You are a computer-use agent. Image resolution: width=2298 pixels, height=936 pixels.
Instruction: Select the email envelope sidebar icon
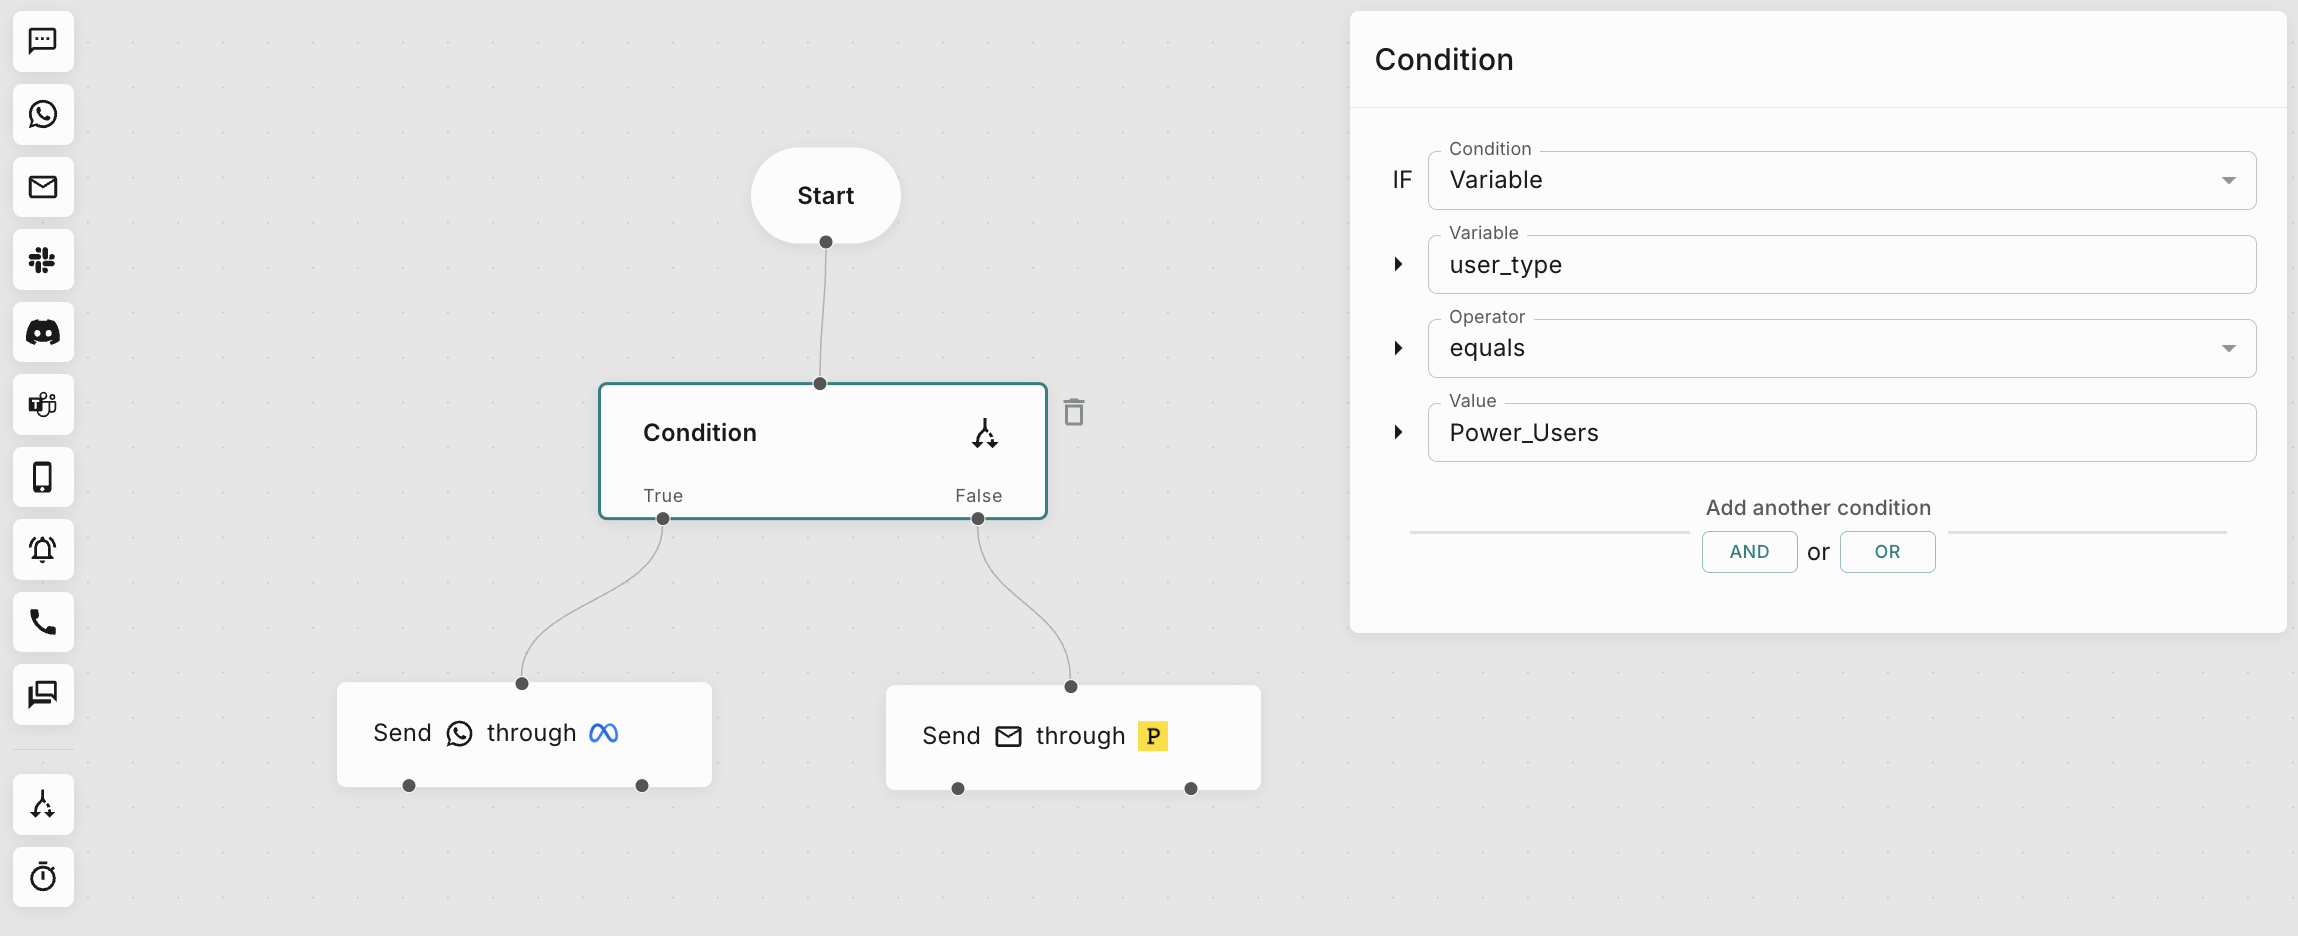[43, 187]
